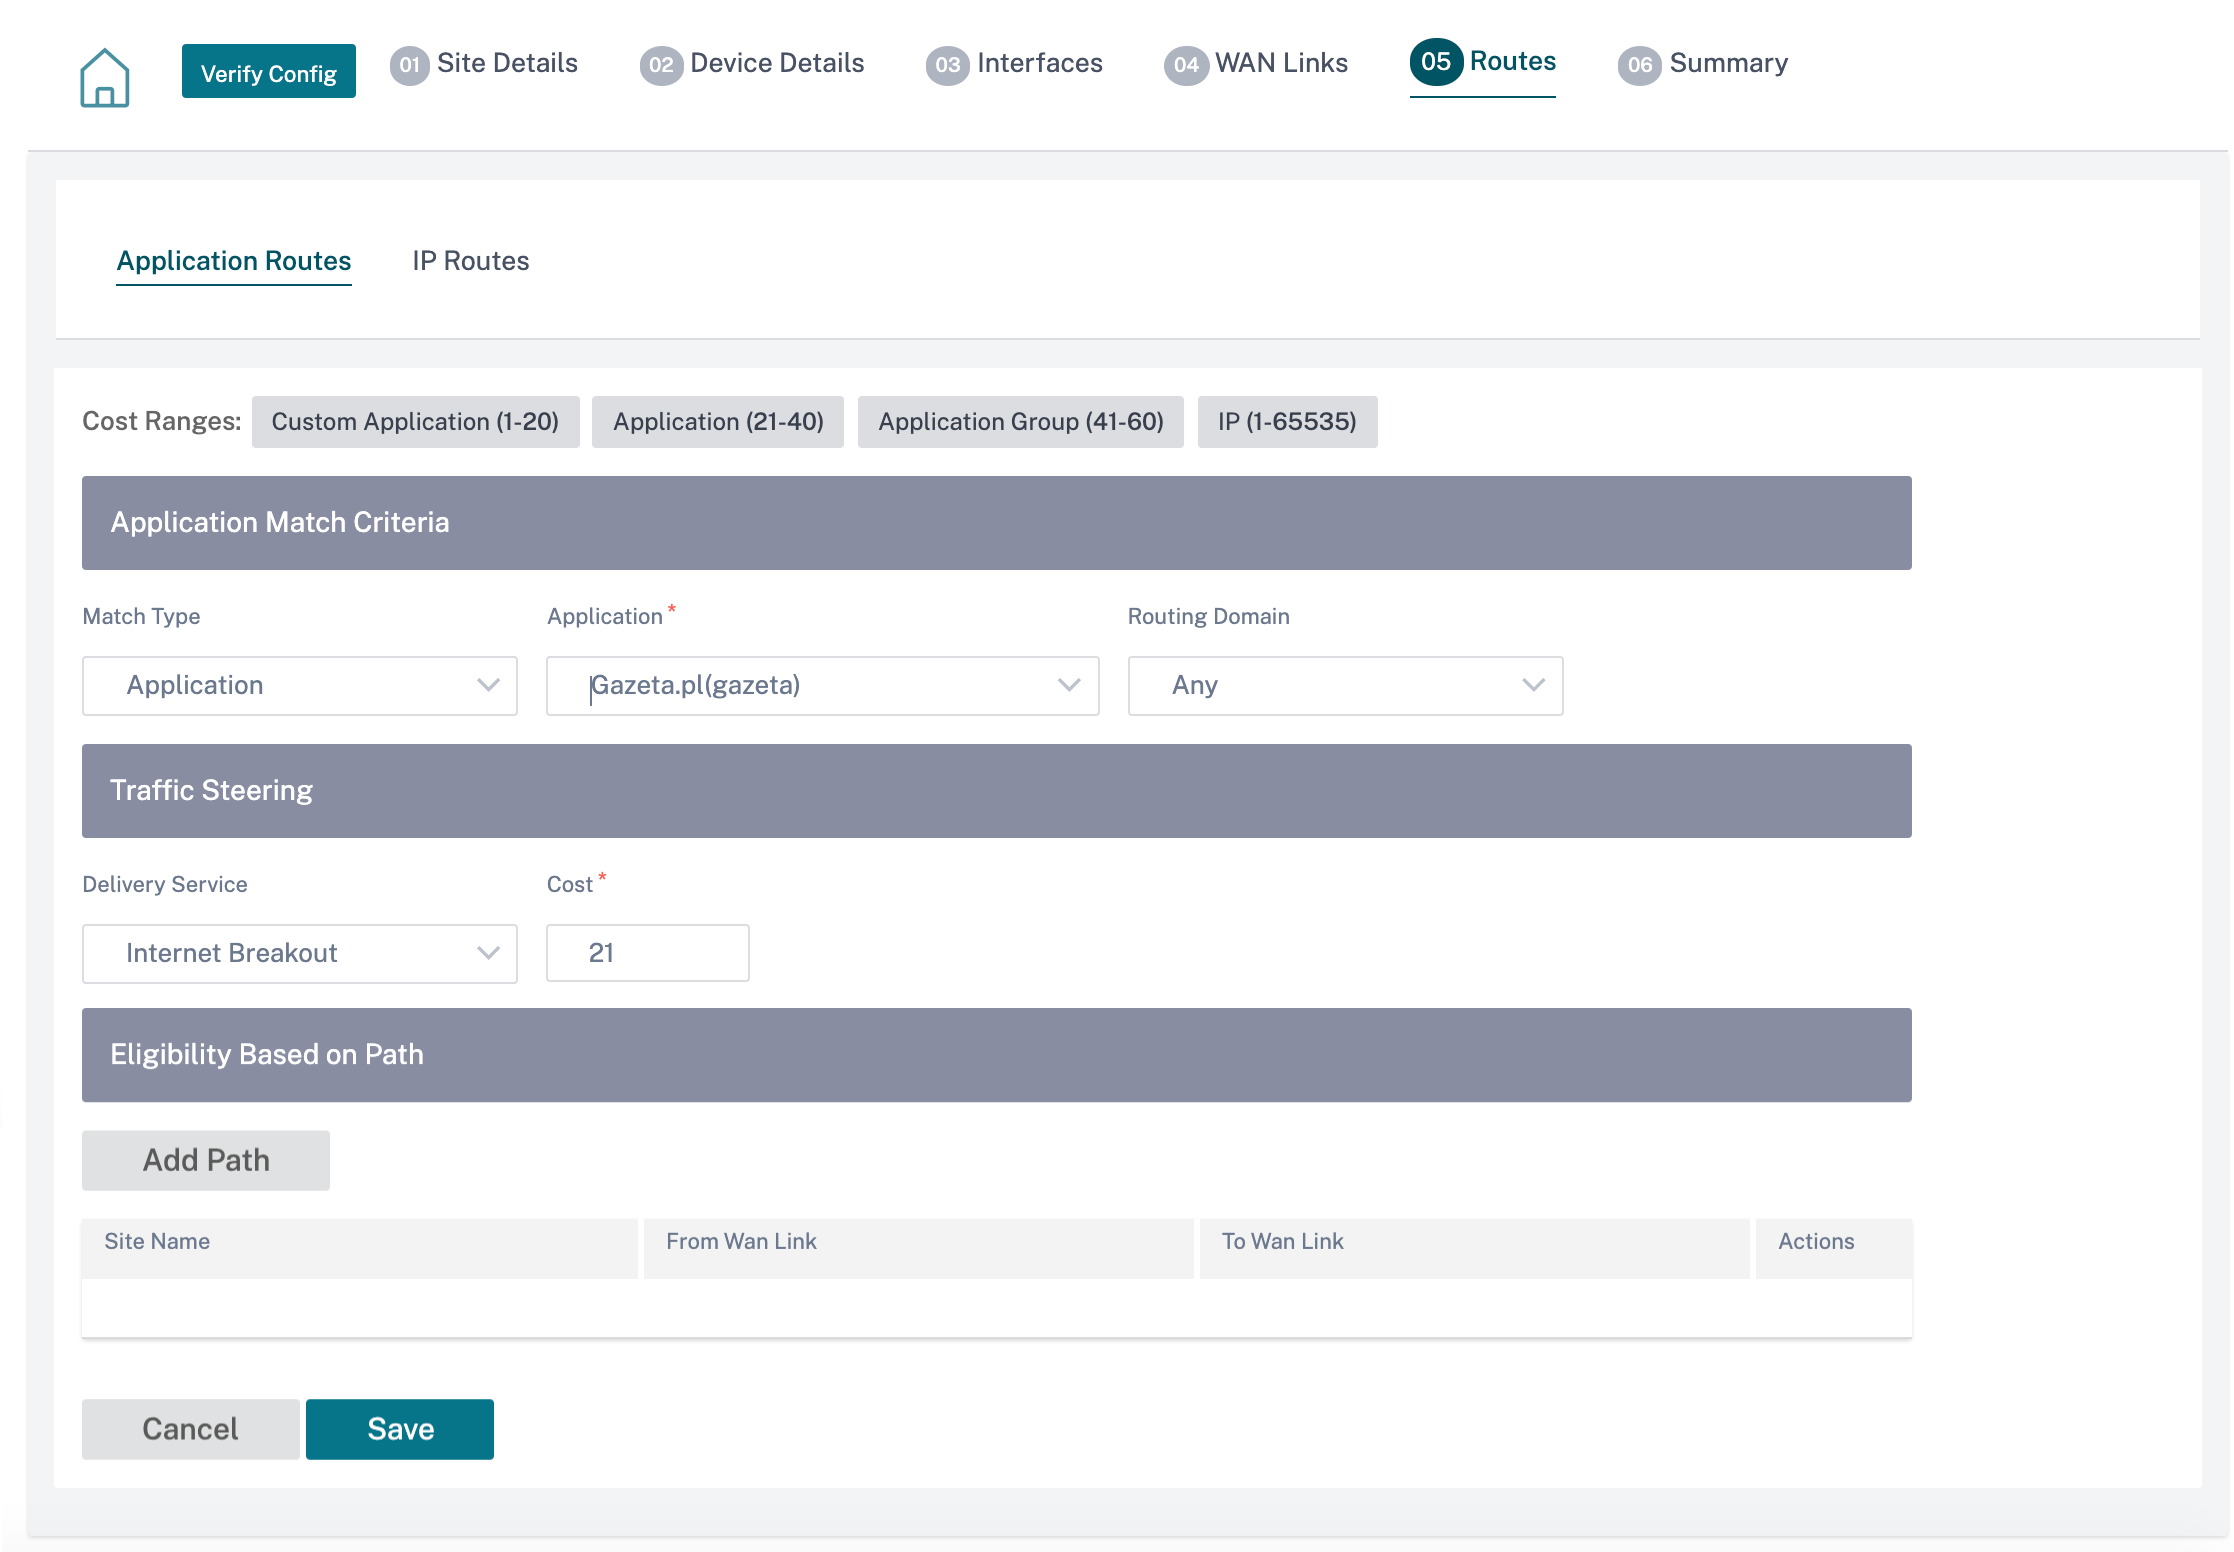Click the 05 Routes step badge
Viewport: 2234px width, 1552px height.
1436,62
